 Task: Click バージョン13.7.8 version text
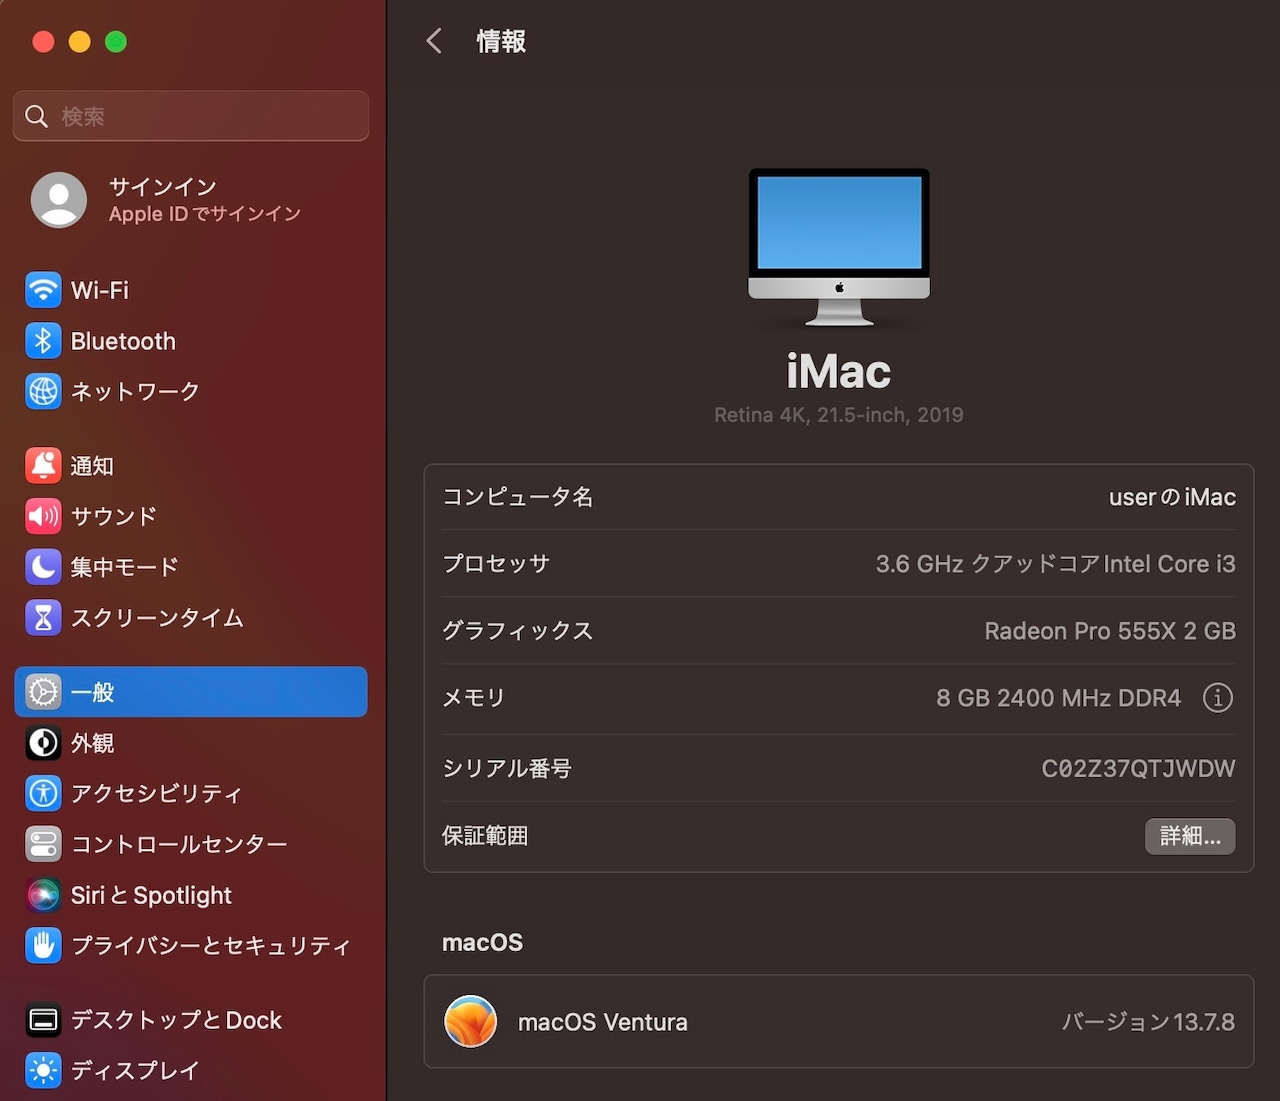pos(1148,1022)
